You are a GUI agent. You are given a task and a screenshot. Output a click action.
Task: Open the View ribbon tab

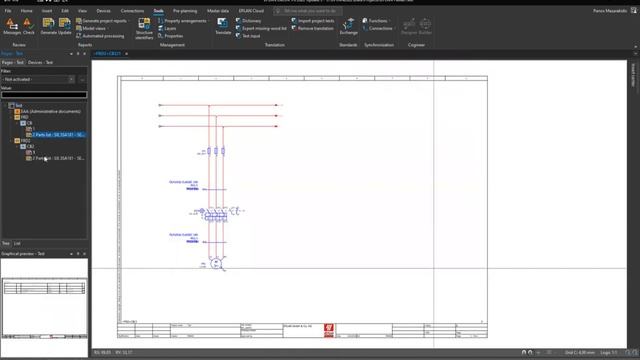pyautogui.click(x=82, y=11)
